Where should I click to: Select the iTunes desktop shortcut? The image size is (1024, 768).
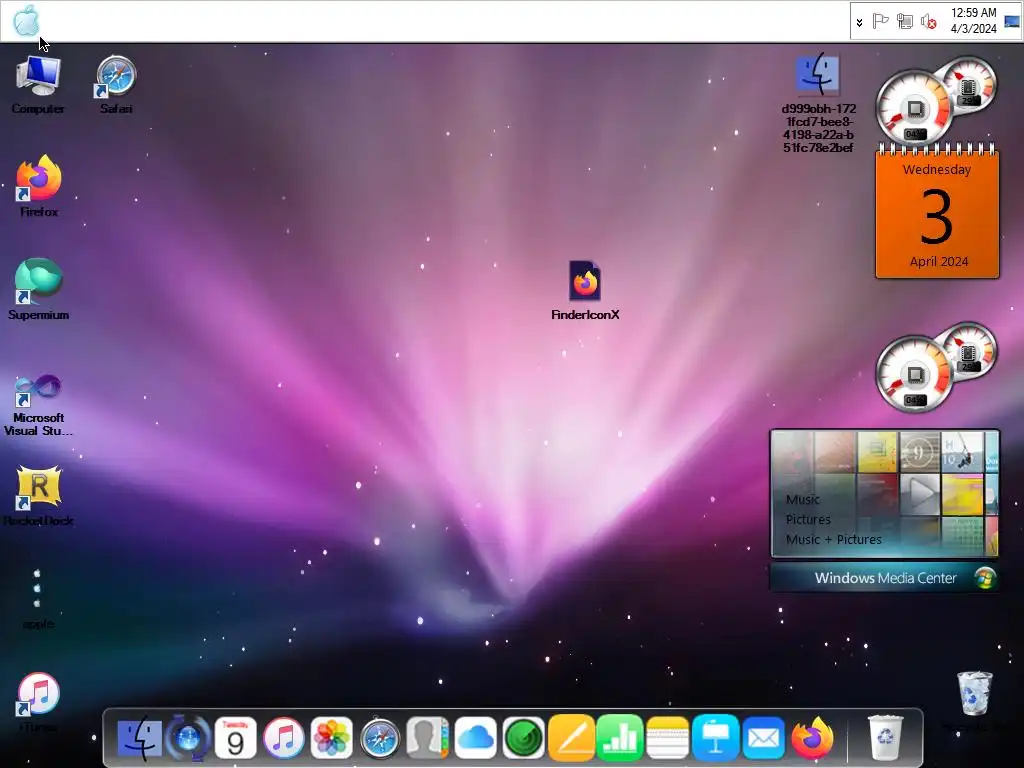click(39, 702)
